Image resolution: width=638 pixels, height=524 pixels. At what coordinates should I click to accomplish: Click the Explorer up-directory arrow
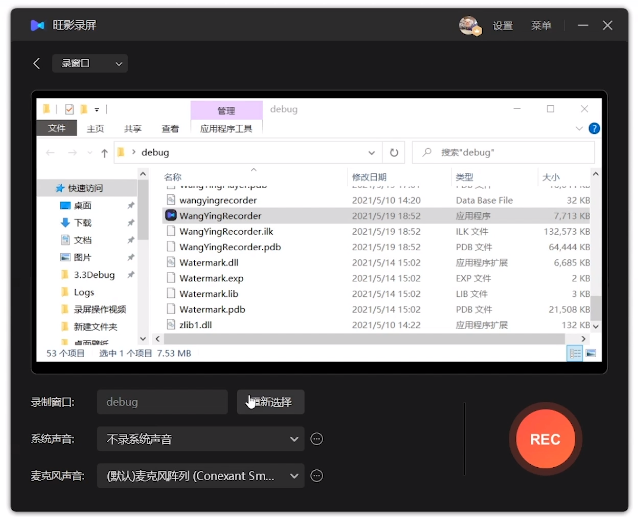(105, 153)
